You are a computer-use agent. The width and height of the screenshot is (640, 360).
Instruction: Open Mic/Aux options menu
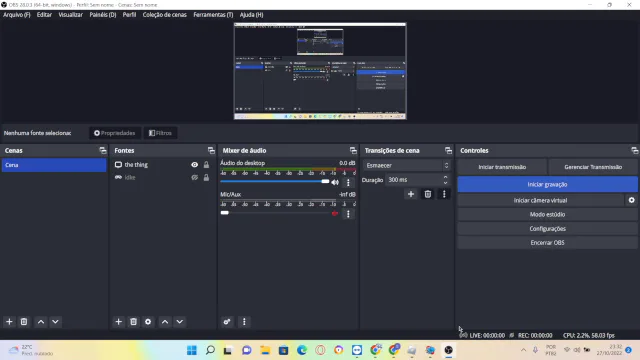pos(348,213)
